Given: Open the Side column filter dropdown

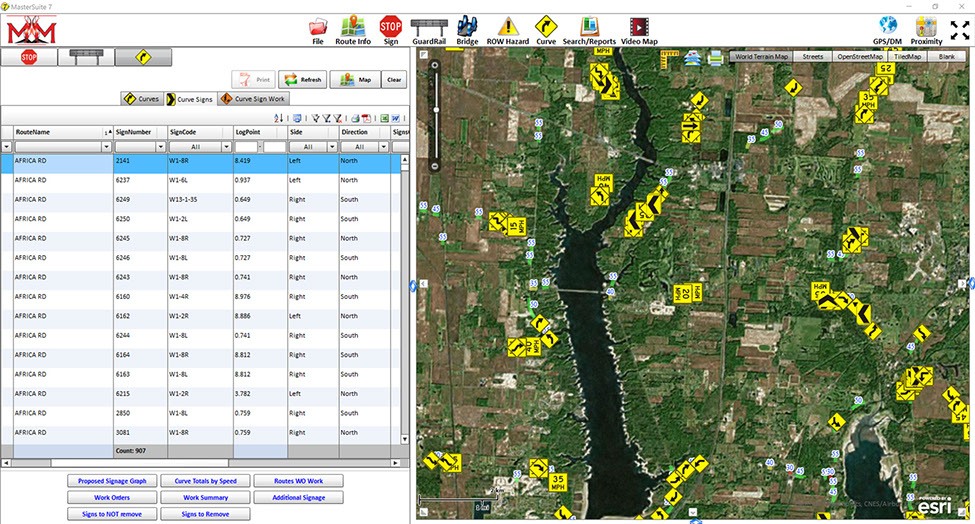Looking at the screenshot, I should coord(332,146).
